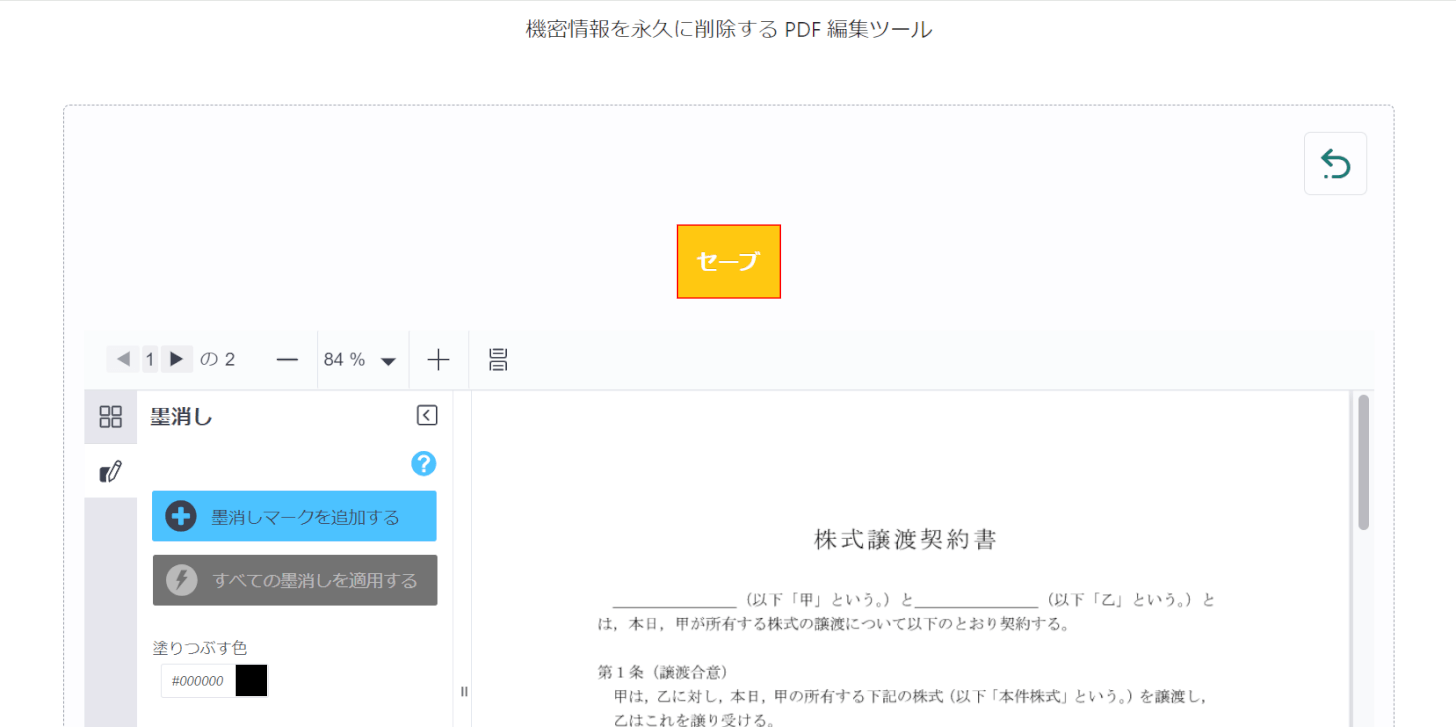The height and width of the screenshot is (727, 1456).
Task: Click すべての墨消しを適用する button
Action: click(295, 580)
